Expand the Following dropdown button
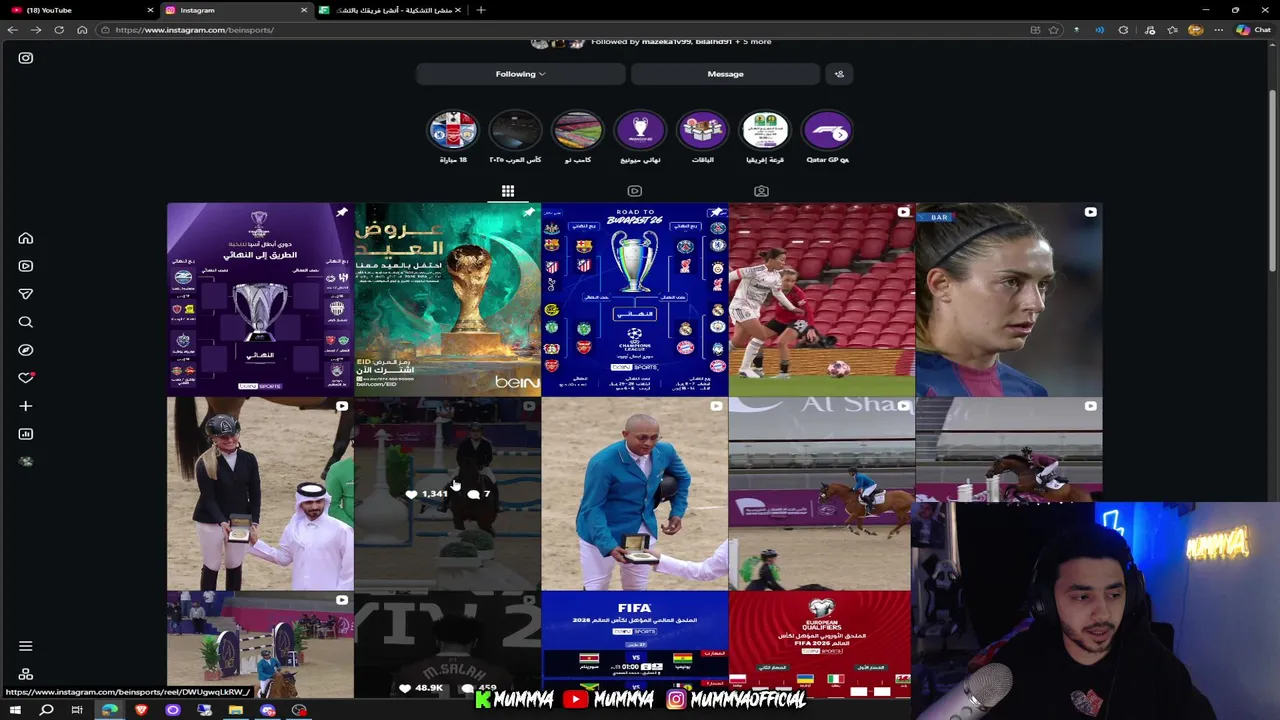Image resolution: width=1280 pixels, height=720 pixels. click(x=520, y=74)
